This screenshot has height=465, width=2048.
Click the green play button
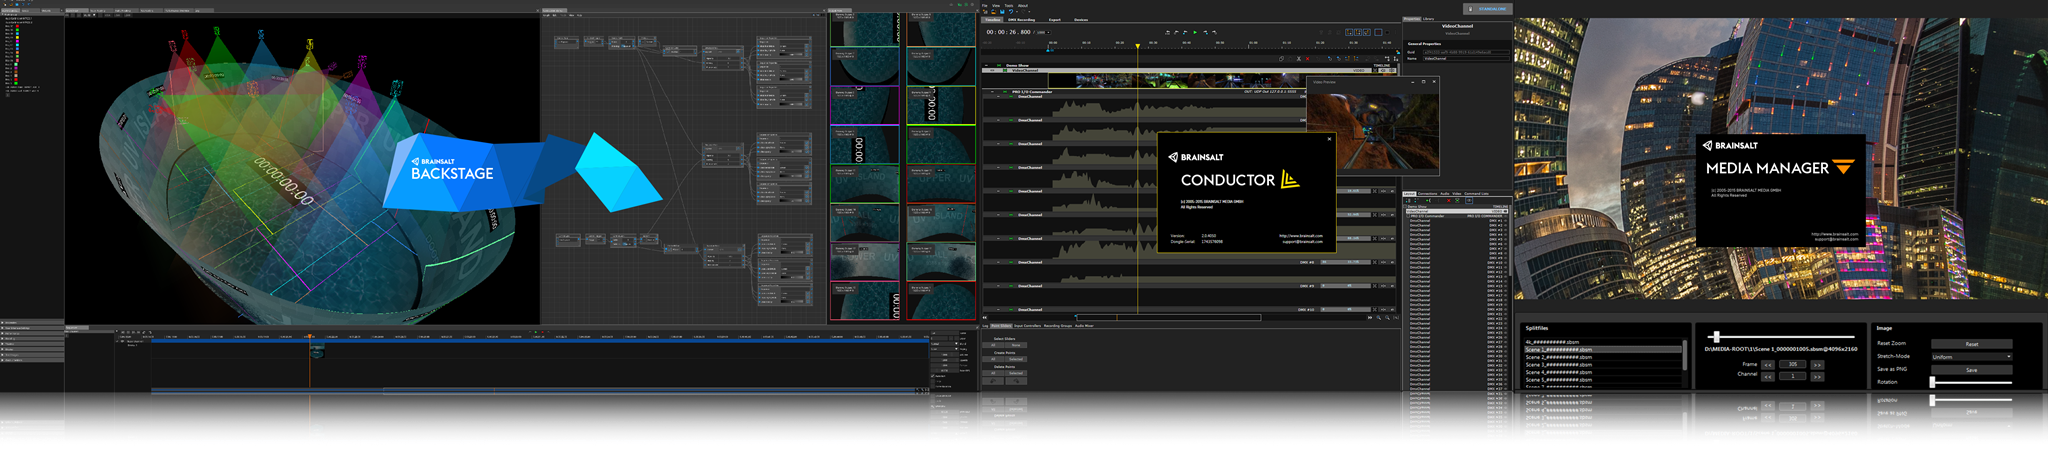pyautogui.click(x=1195, y=32)
